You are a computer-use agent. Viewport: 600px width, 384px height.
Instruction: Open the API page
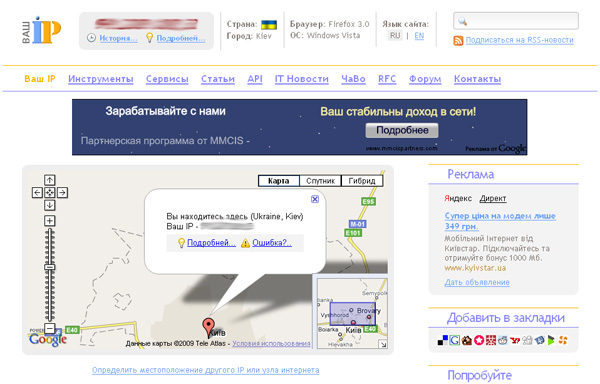(255, 79)
